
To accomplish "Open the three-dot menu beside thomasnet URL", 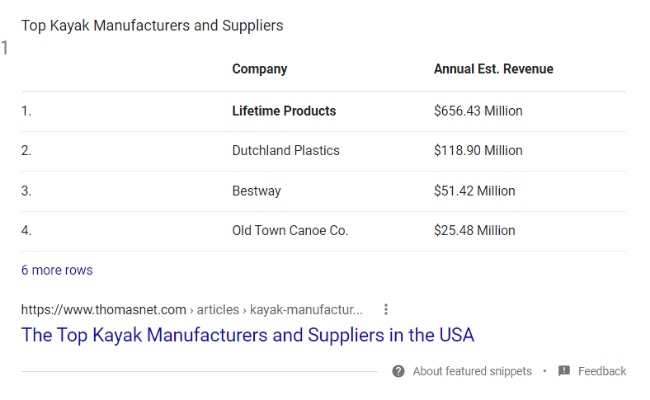I will point(386,309).
